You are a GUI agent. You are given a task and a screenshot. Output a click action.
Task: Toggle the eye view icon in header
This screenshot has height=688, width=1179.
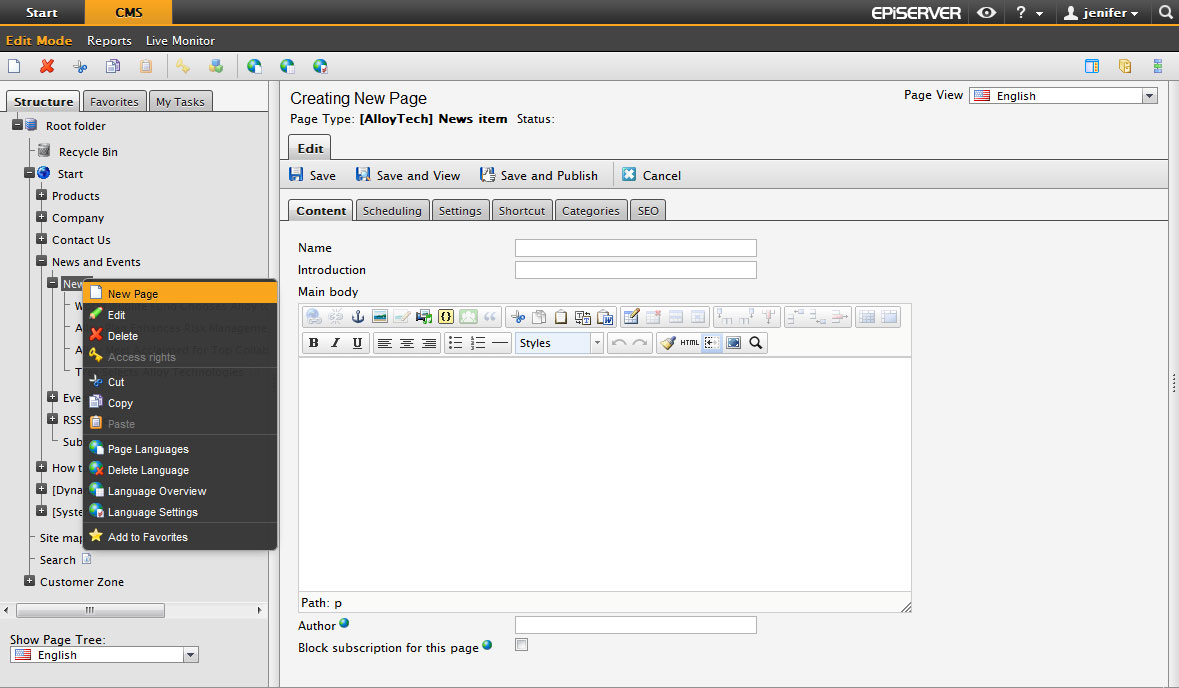pos(987,13)
